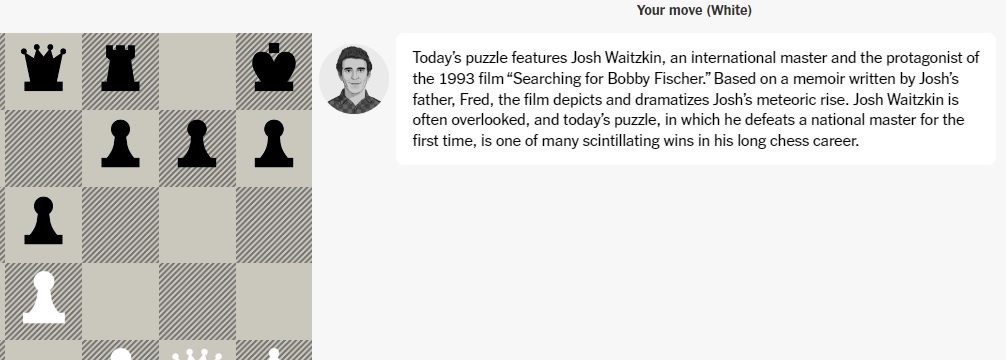Select the partially visible white queen
Viewport: 1006px width, 360px height.
coord(197,354)
